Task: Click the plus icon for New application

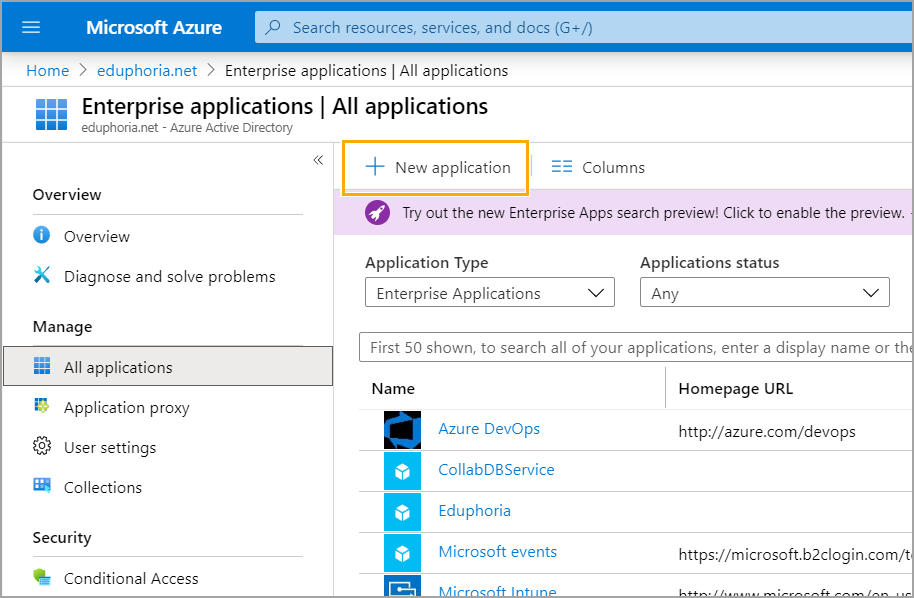Action: pos(375,167)
